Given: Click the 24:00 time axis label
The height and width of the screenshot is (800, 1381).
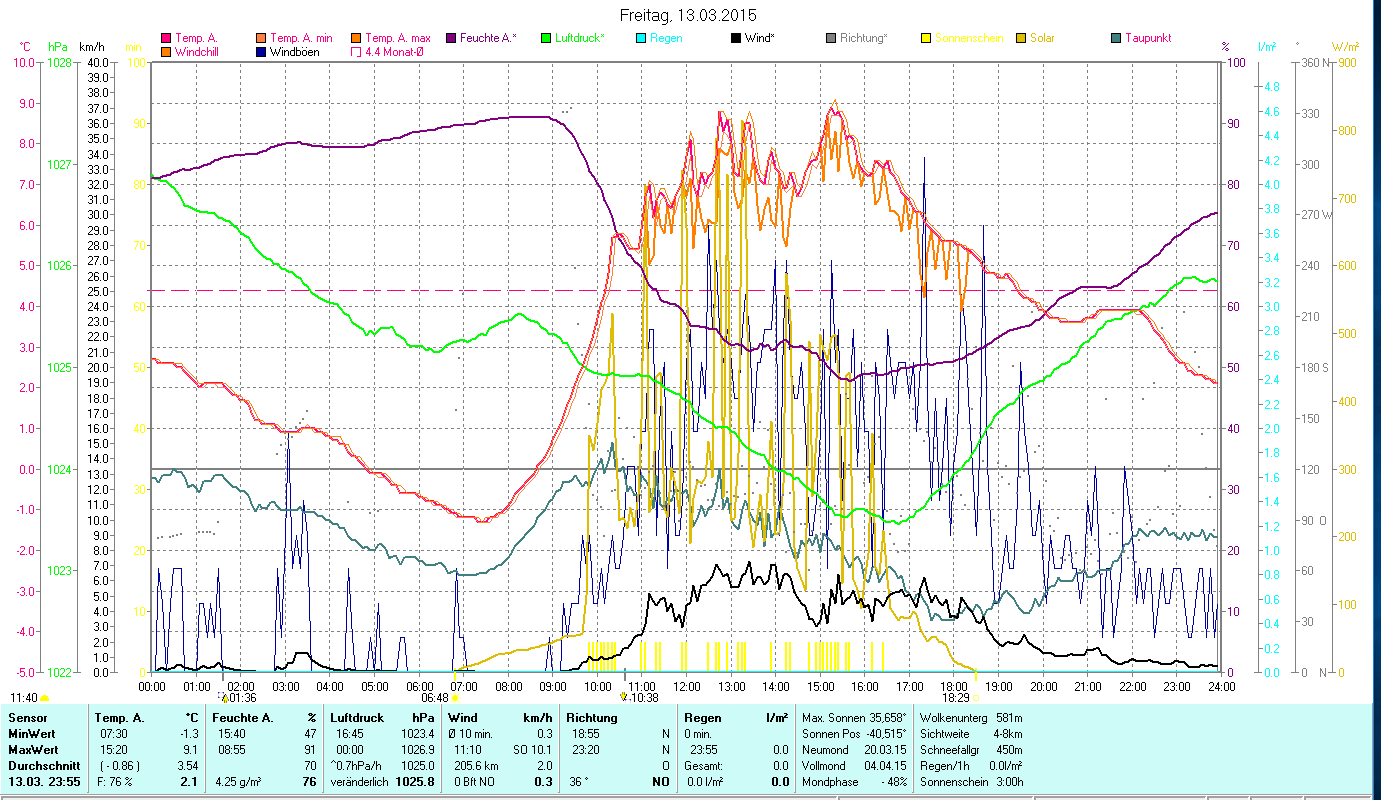Looking at the screenshot, I should pyautogui.click(x=1221, y=686).
